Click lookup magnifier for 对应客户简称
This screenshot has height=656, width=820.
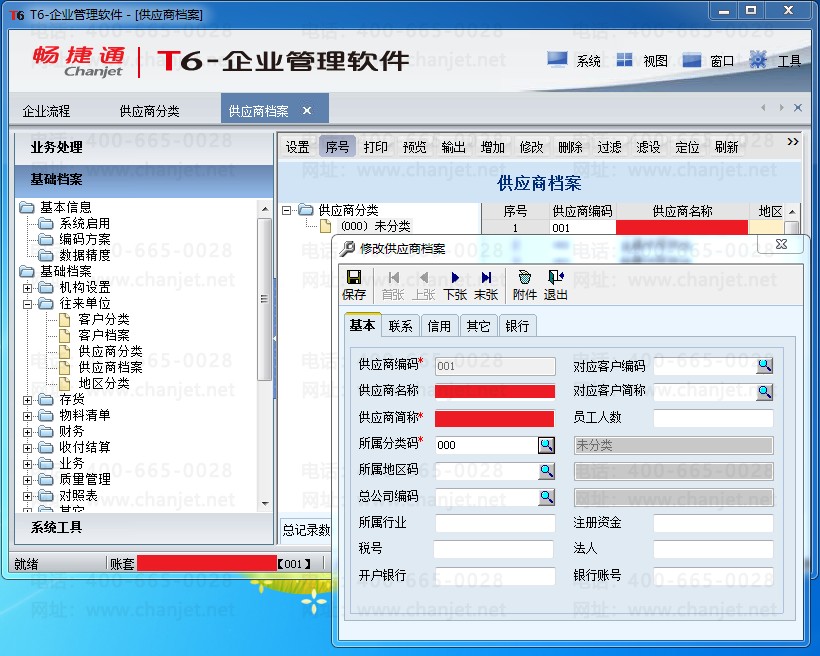[x=765, y=391]
